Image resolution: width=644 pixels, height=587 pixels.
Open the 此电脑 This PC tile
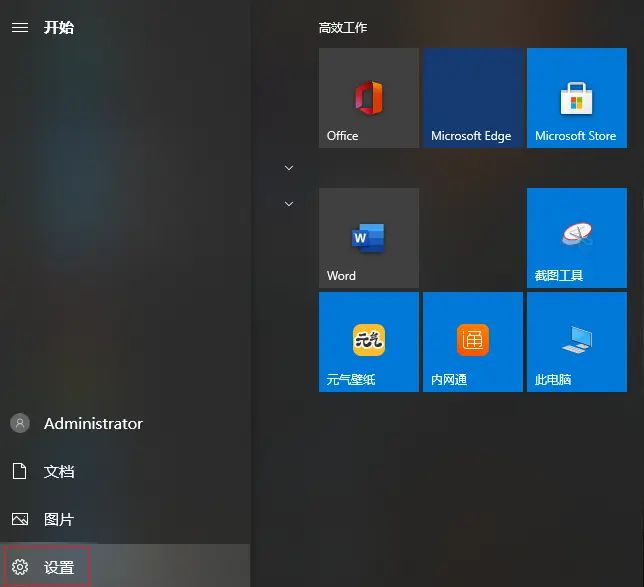pyautogui.click(x=577, y=342)
